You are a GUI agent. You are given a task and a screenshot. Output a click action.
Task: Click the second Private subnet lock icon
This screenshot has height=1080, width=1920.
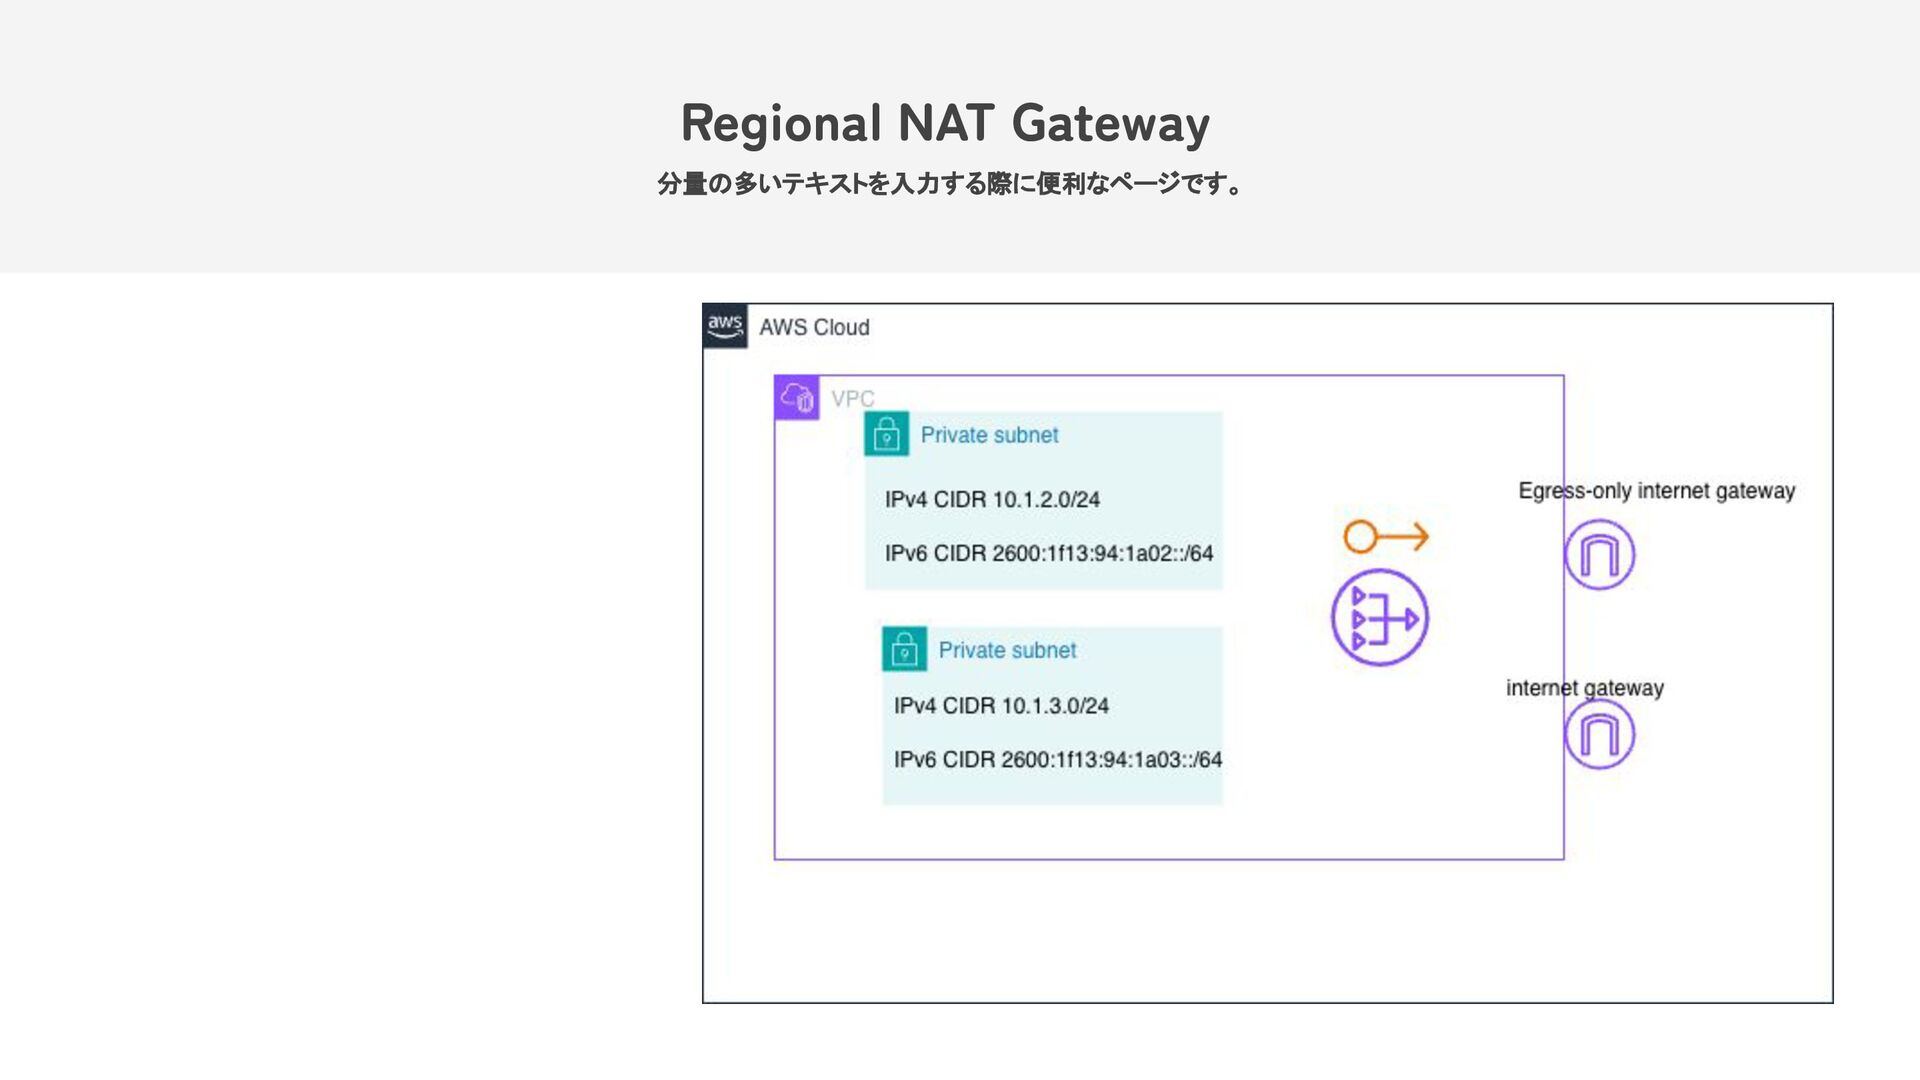point(904,649)
